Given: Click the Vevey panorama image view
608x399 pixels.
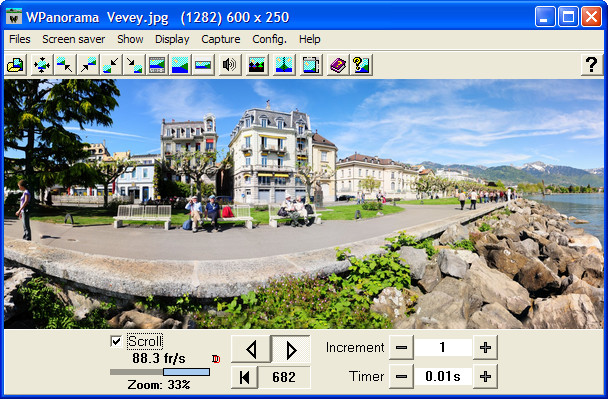Looking at the screenshot, I should [x=304, y=204].
